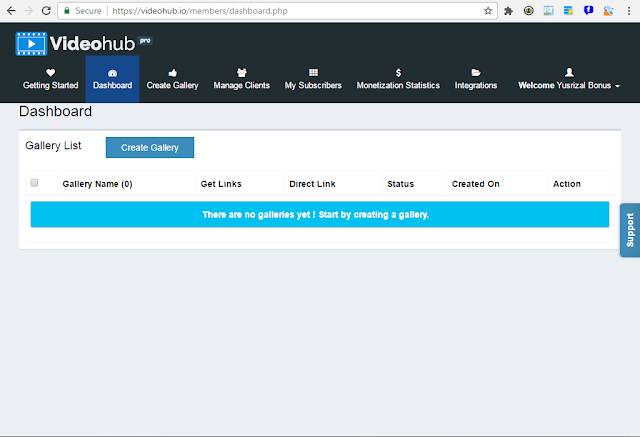Go back with browser back arrow

pos(11,11)
